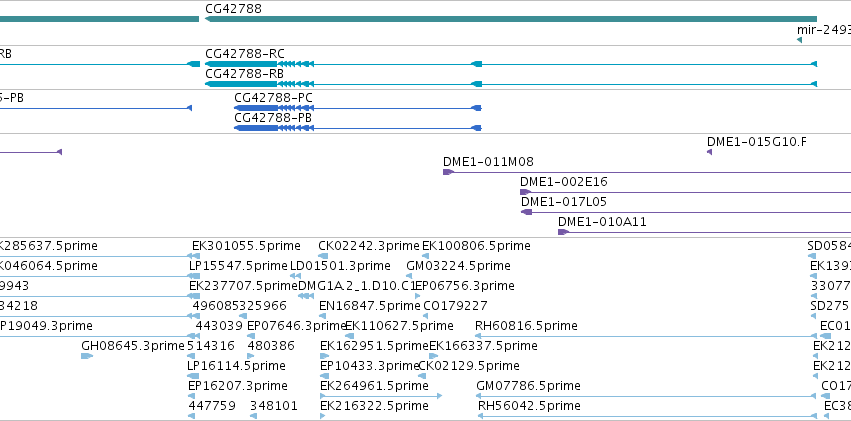The image size is (851, 421).
Task: Select EST CK02242.3prime
Action: click(369, 246)
